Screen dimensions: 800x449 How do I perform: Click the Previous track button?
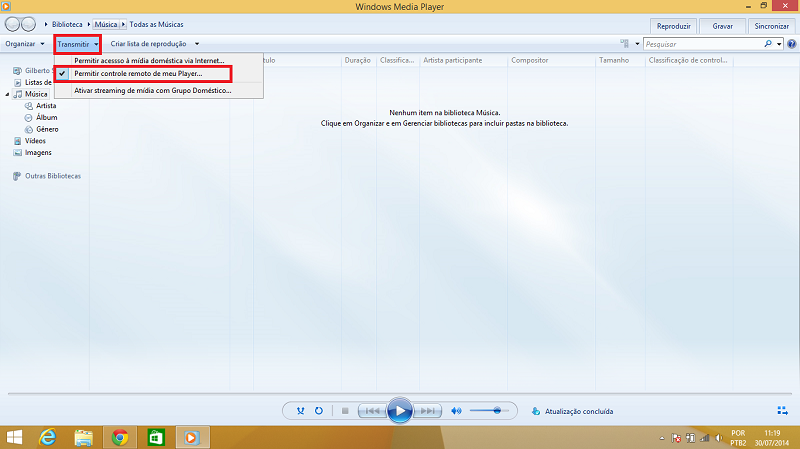pos(370,411)
